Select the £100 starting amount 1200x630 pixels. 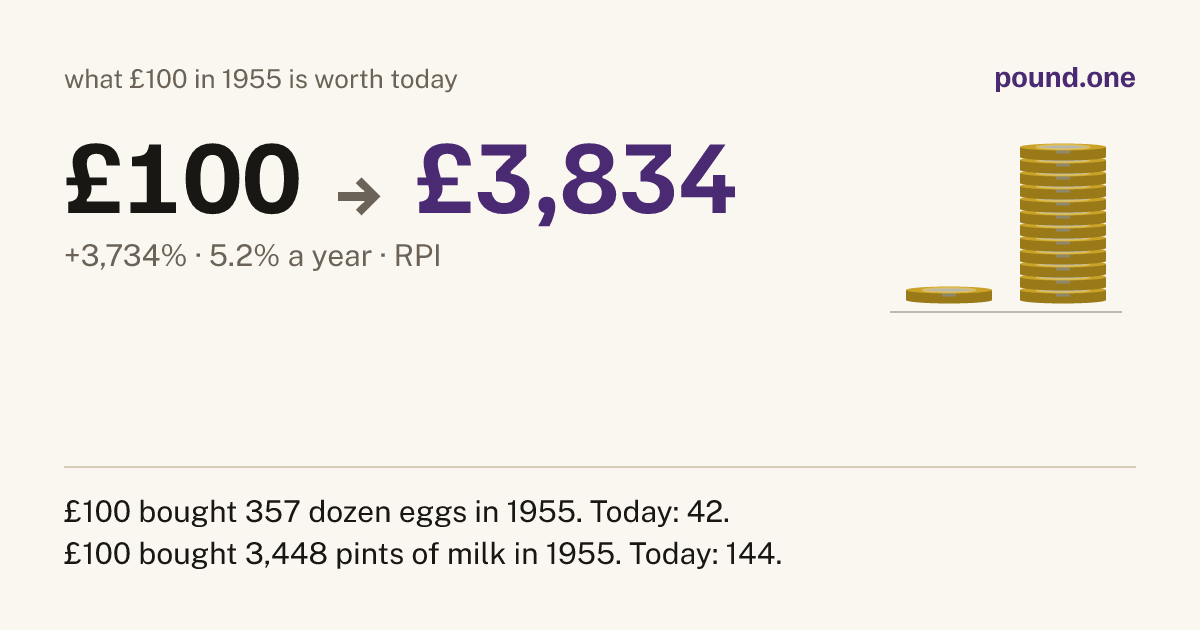coord(183,181)
